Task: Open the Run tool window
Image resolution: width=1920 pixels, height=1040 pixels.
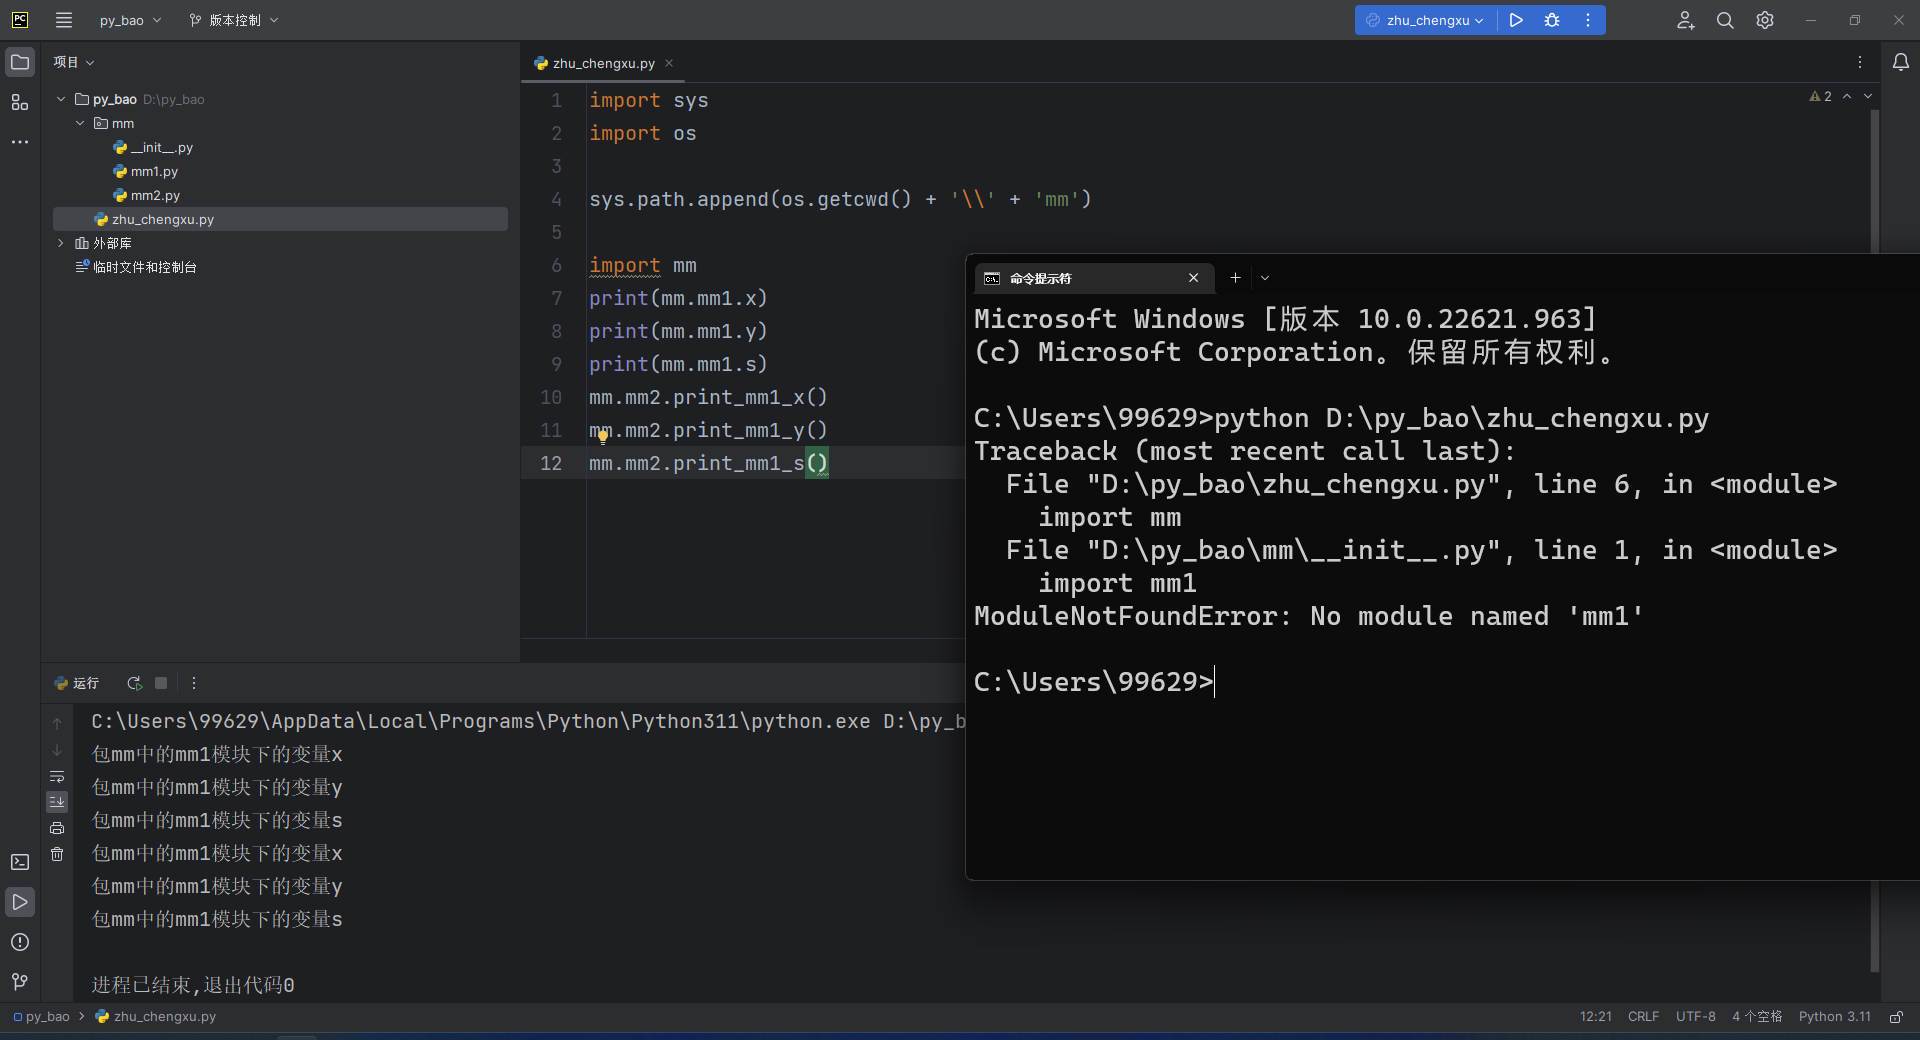Action: coord(20,902)
